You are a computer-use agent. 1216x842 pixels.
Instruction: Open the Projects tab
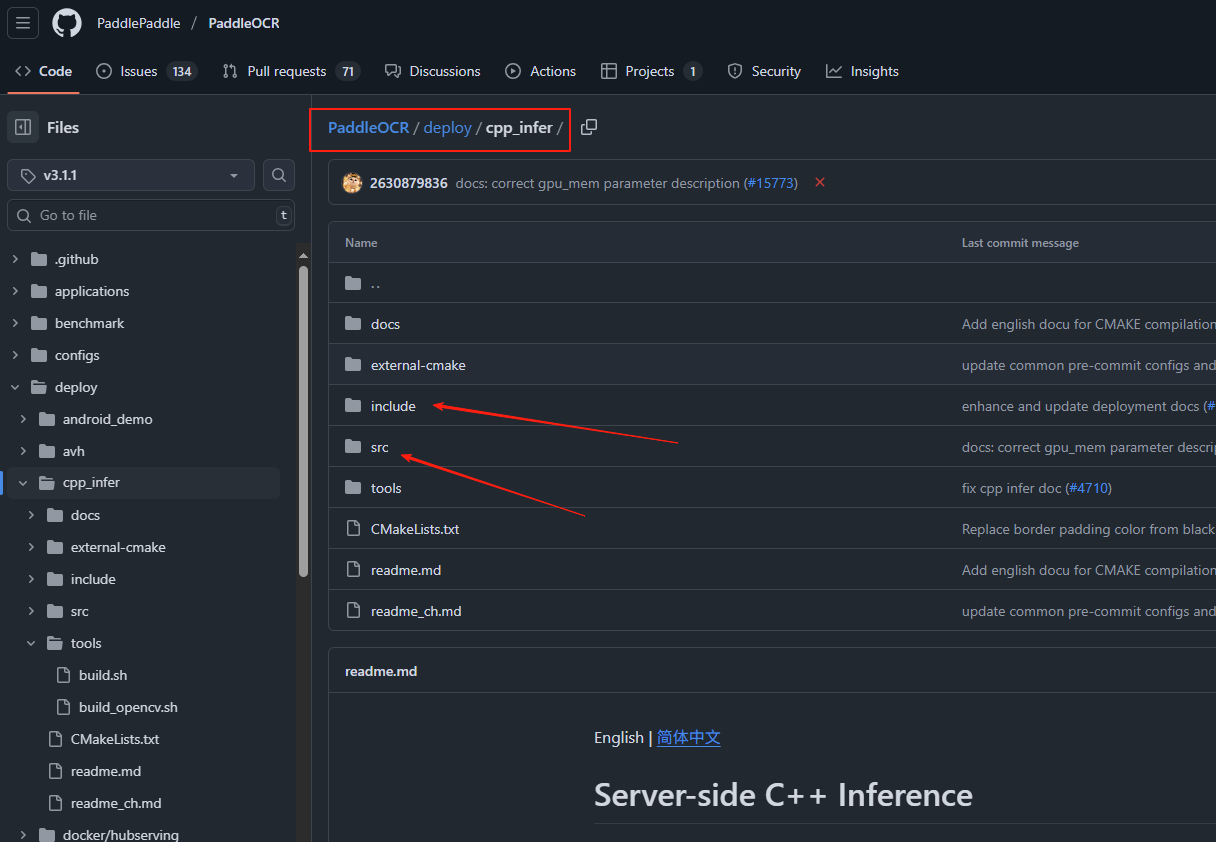pos(651,71)
